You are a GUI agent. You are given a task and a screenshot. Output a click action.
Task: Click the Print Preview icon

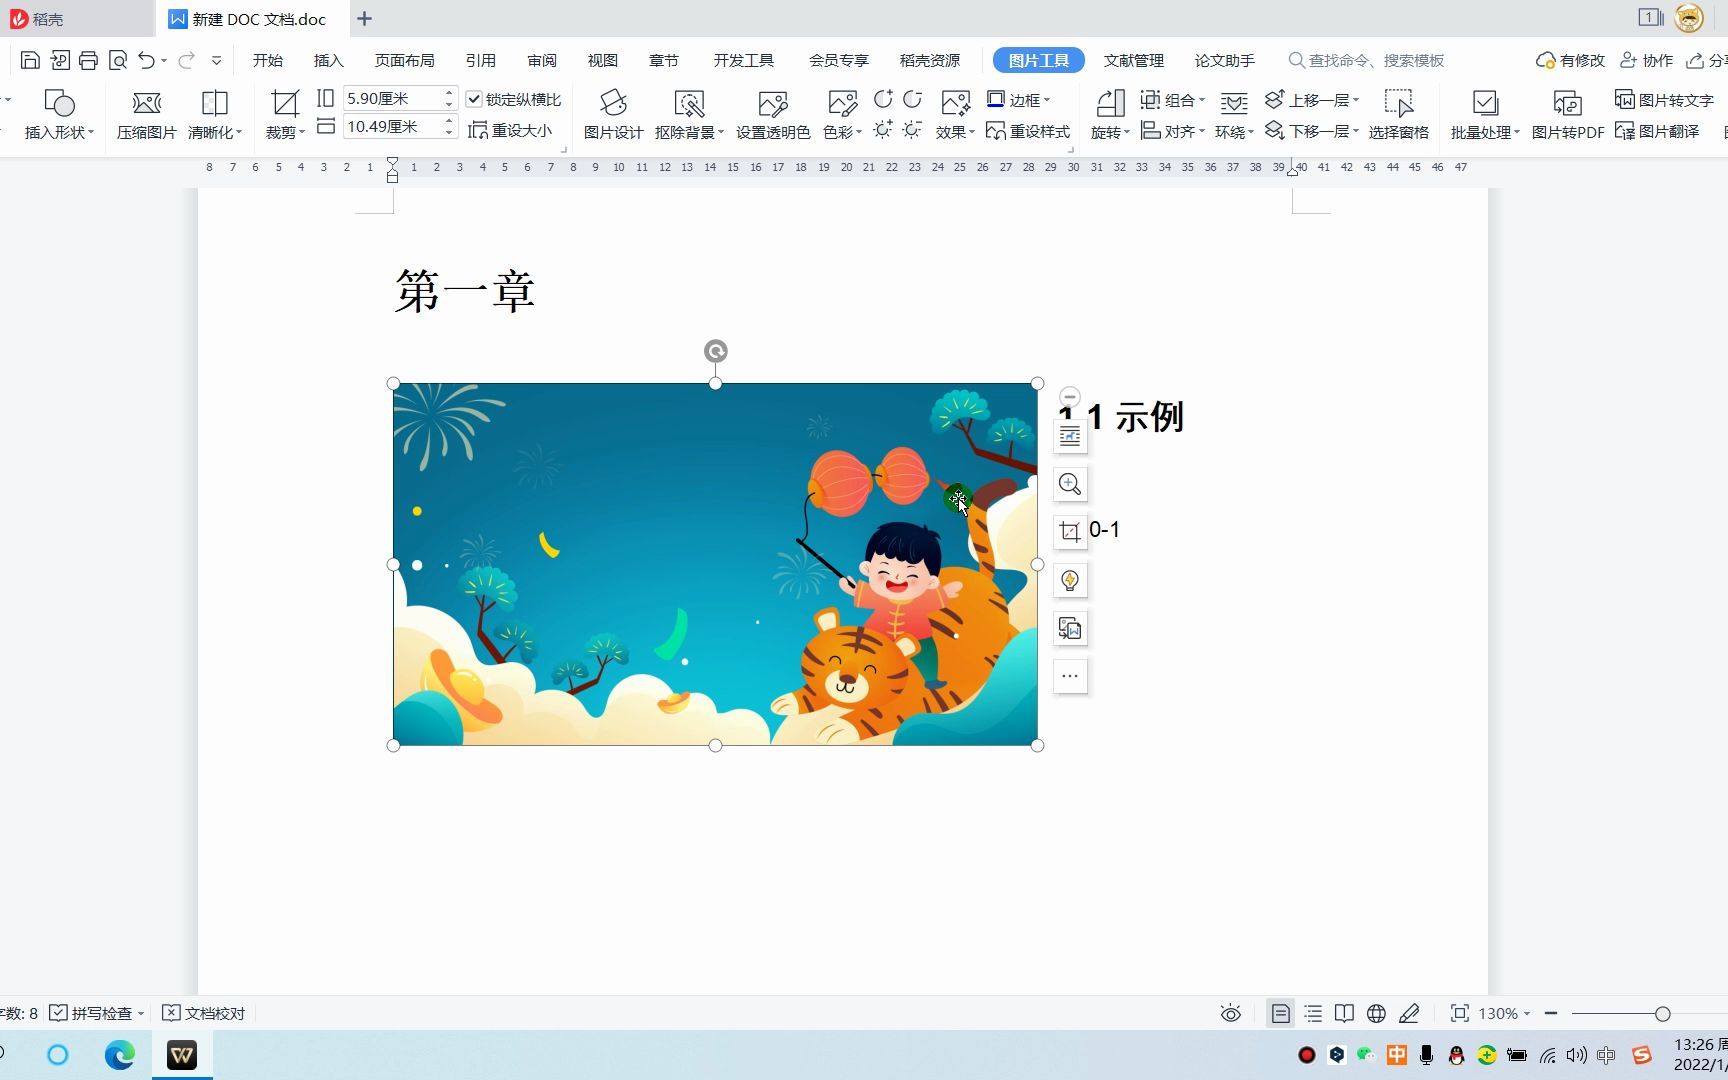[118, 60]
